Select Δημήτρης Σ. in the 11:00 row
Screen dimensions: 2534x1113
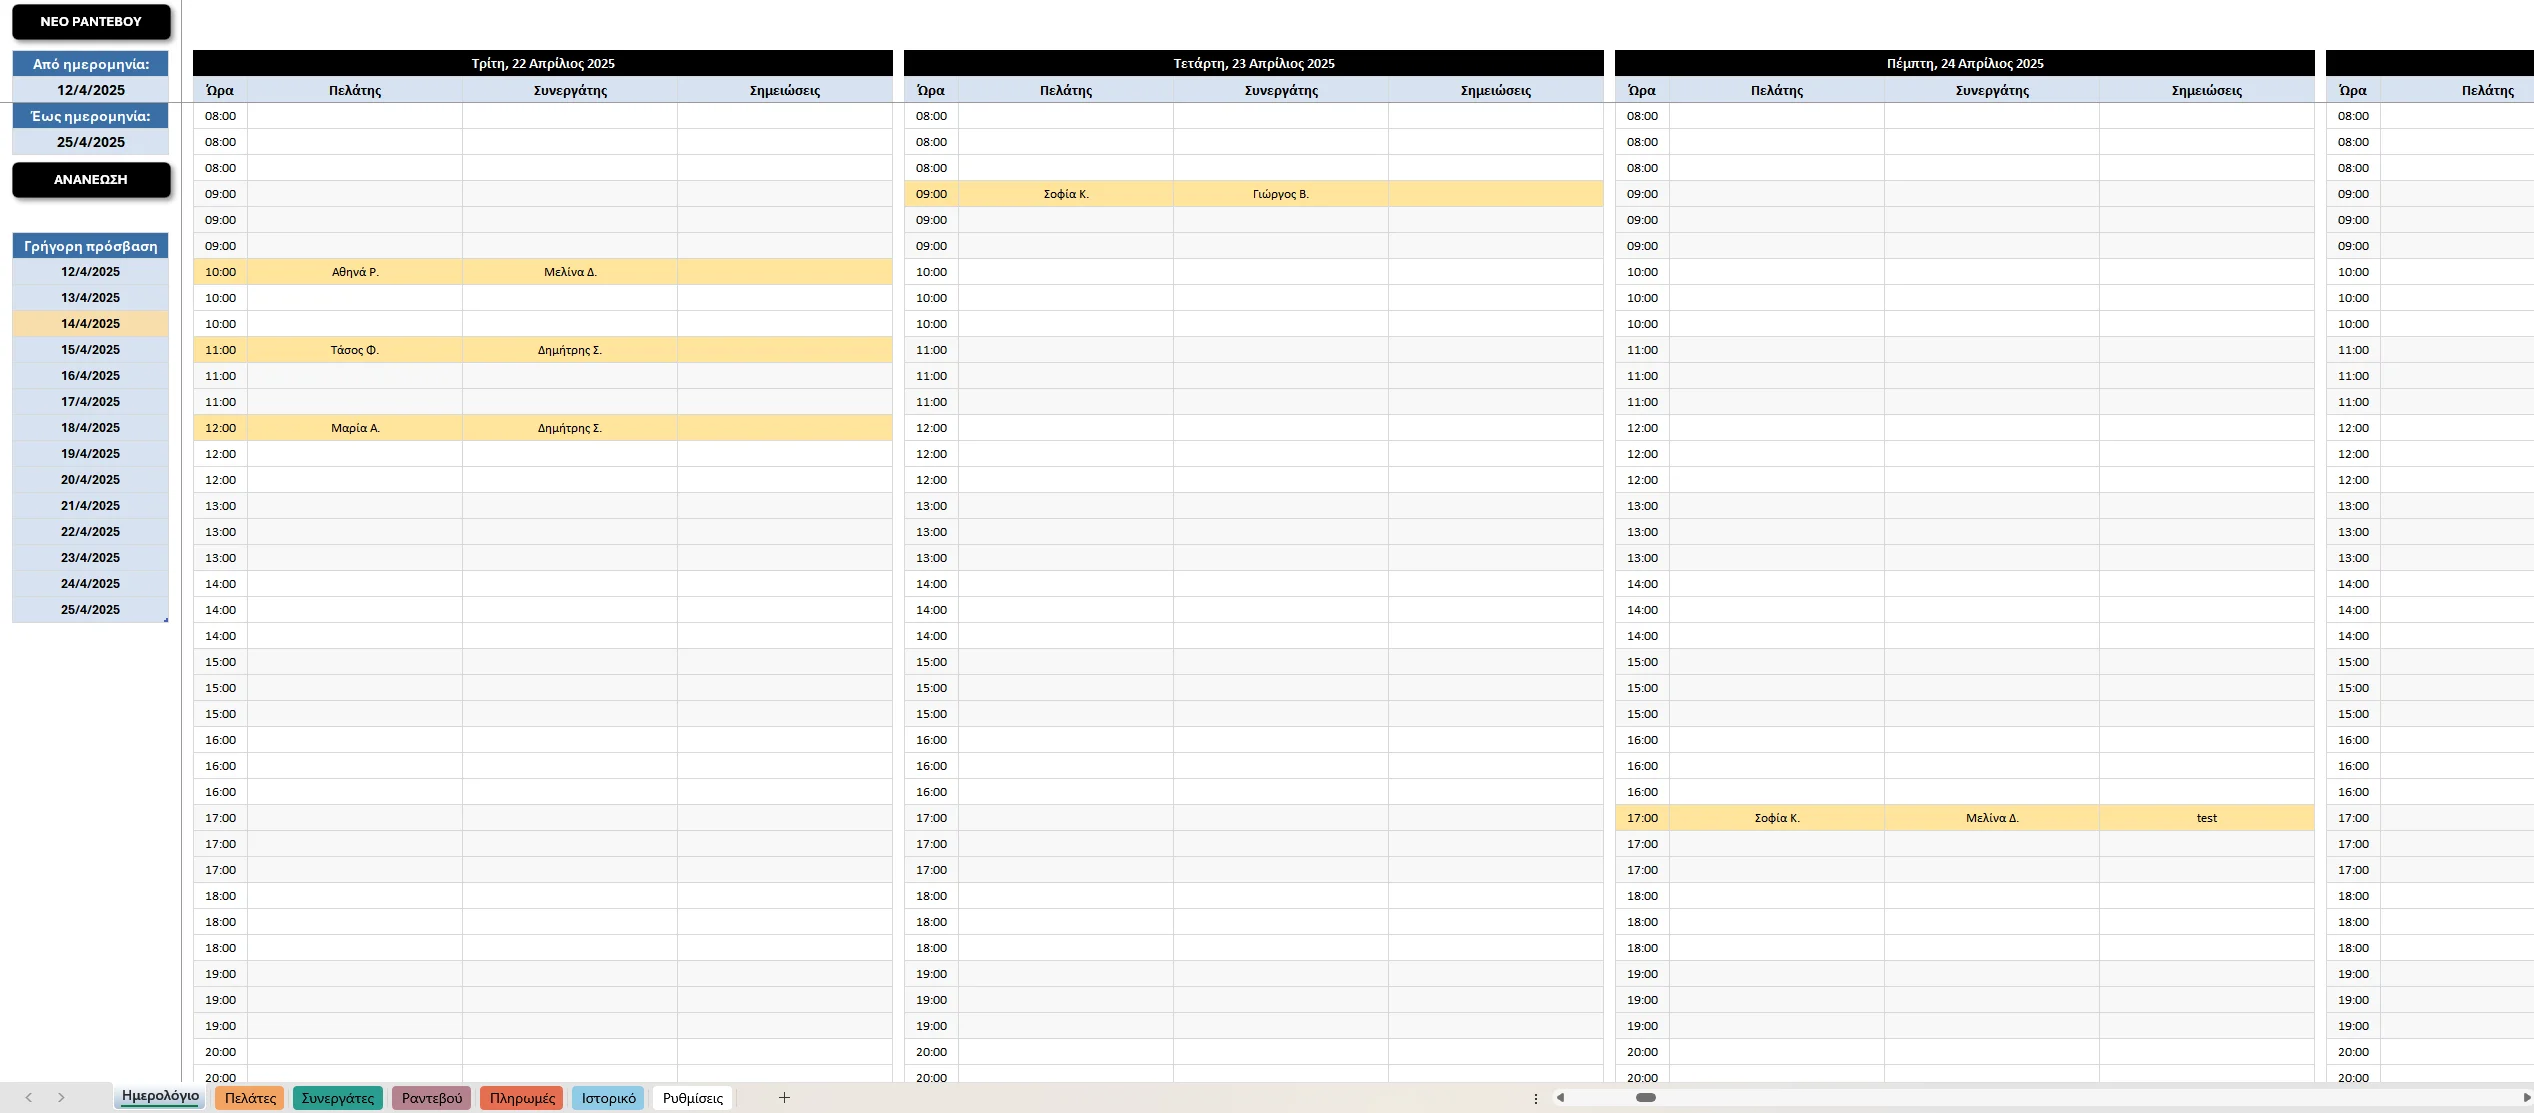(x=570, y=350)
